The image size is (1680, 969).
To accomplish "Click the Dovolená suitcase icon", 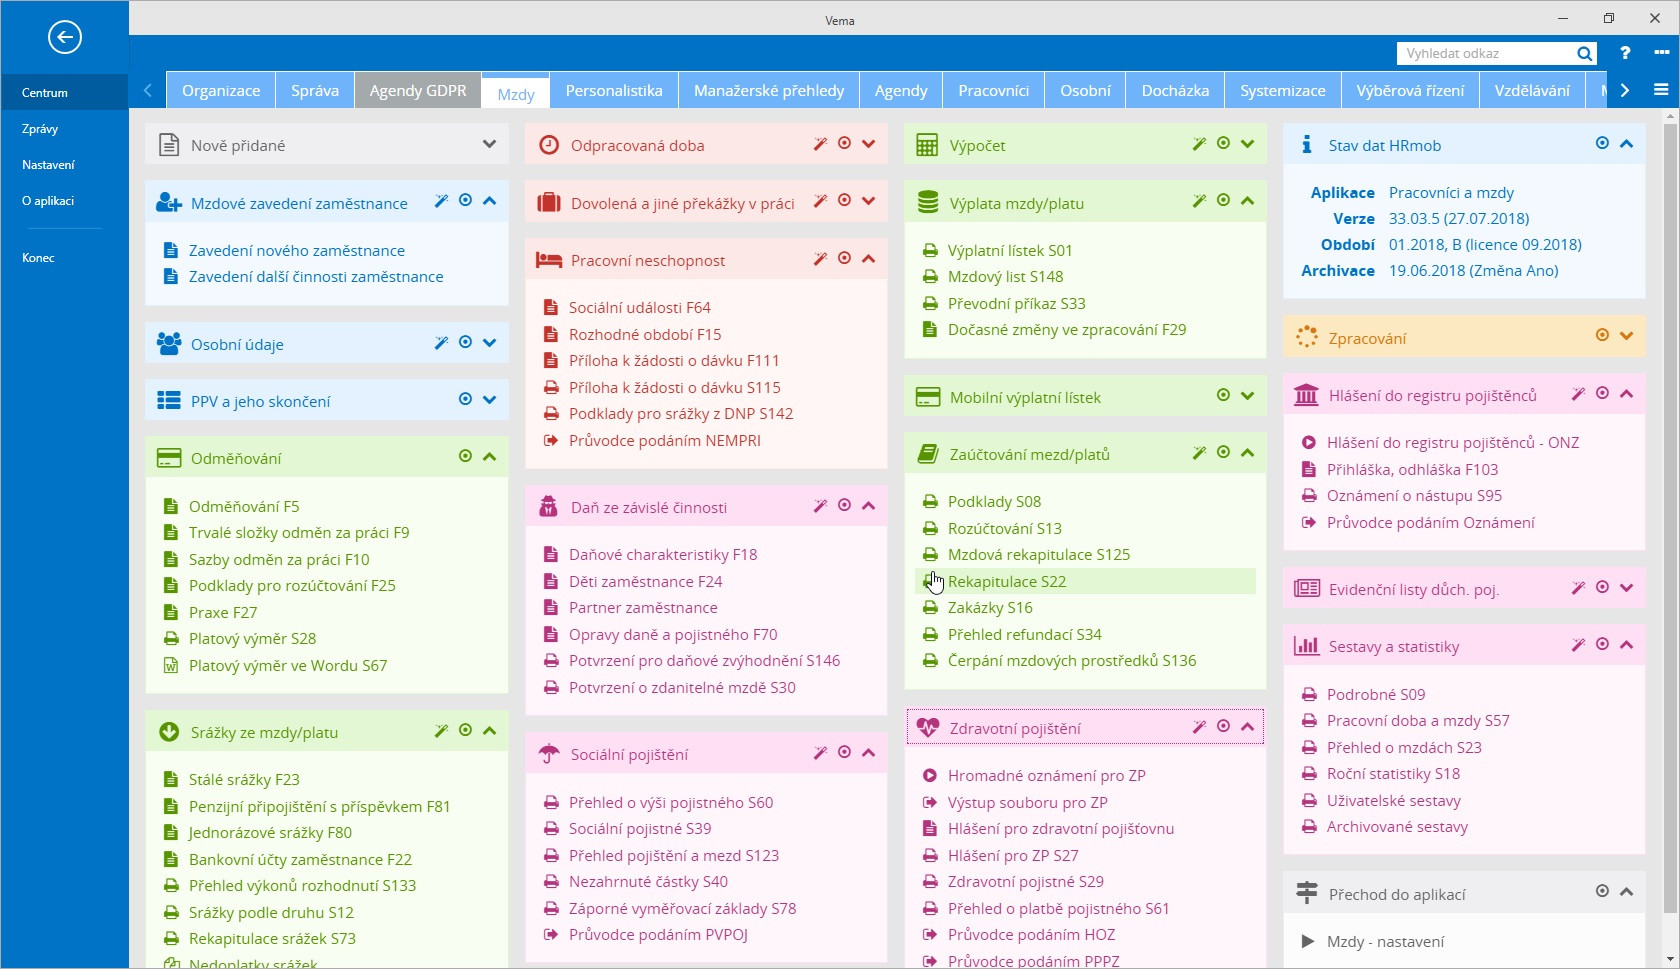I will (548, 203).
